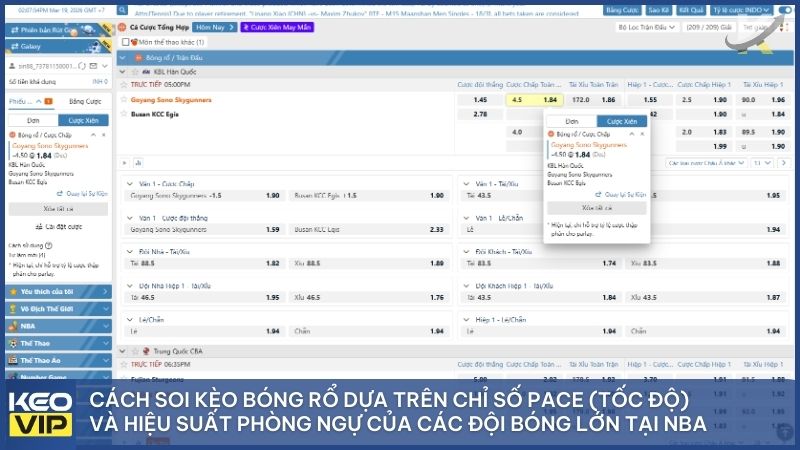
Task: Select Đơn single bet mode in left slip
Action: click(x=32, y=119)
